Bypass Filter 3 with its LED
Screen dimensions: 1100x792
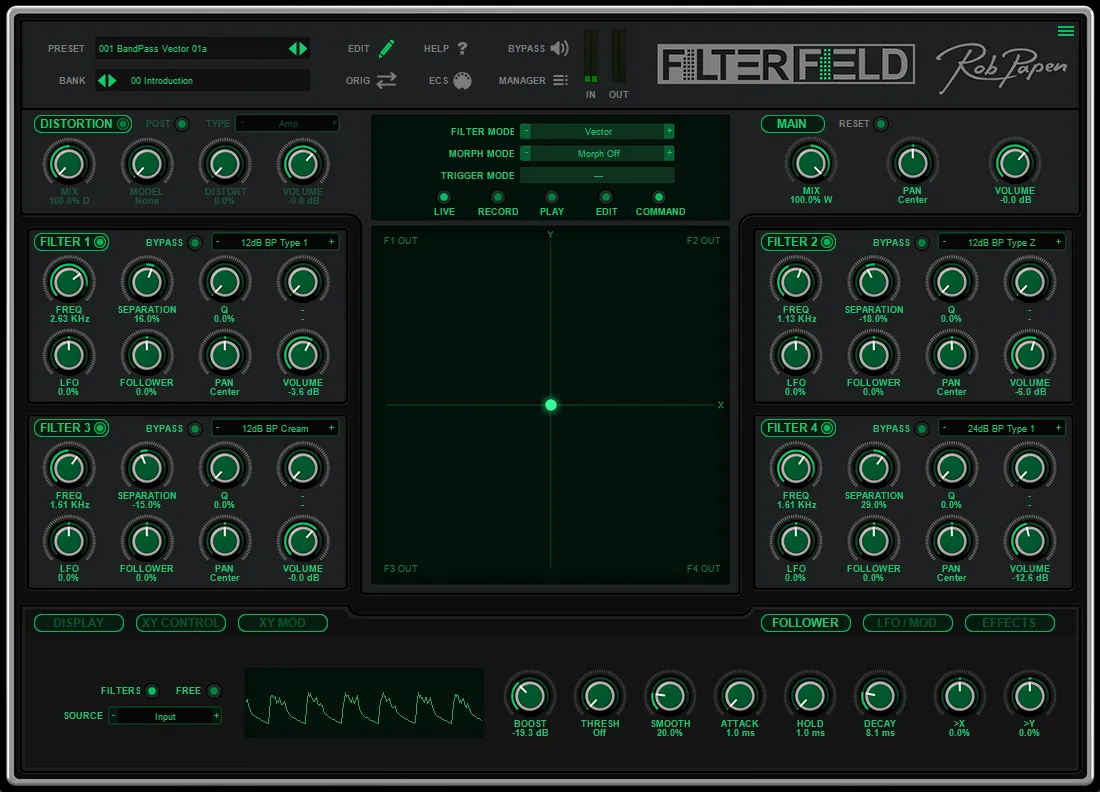pos(195,429)
